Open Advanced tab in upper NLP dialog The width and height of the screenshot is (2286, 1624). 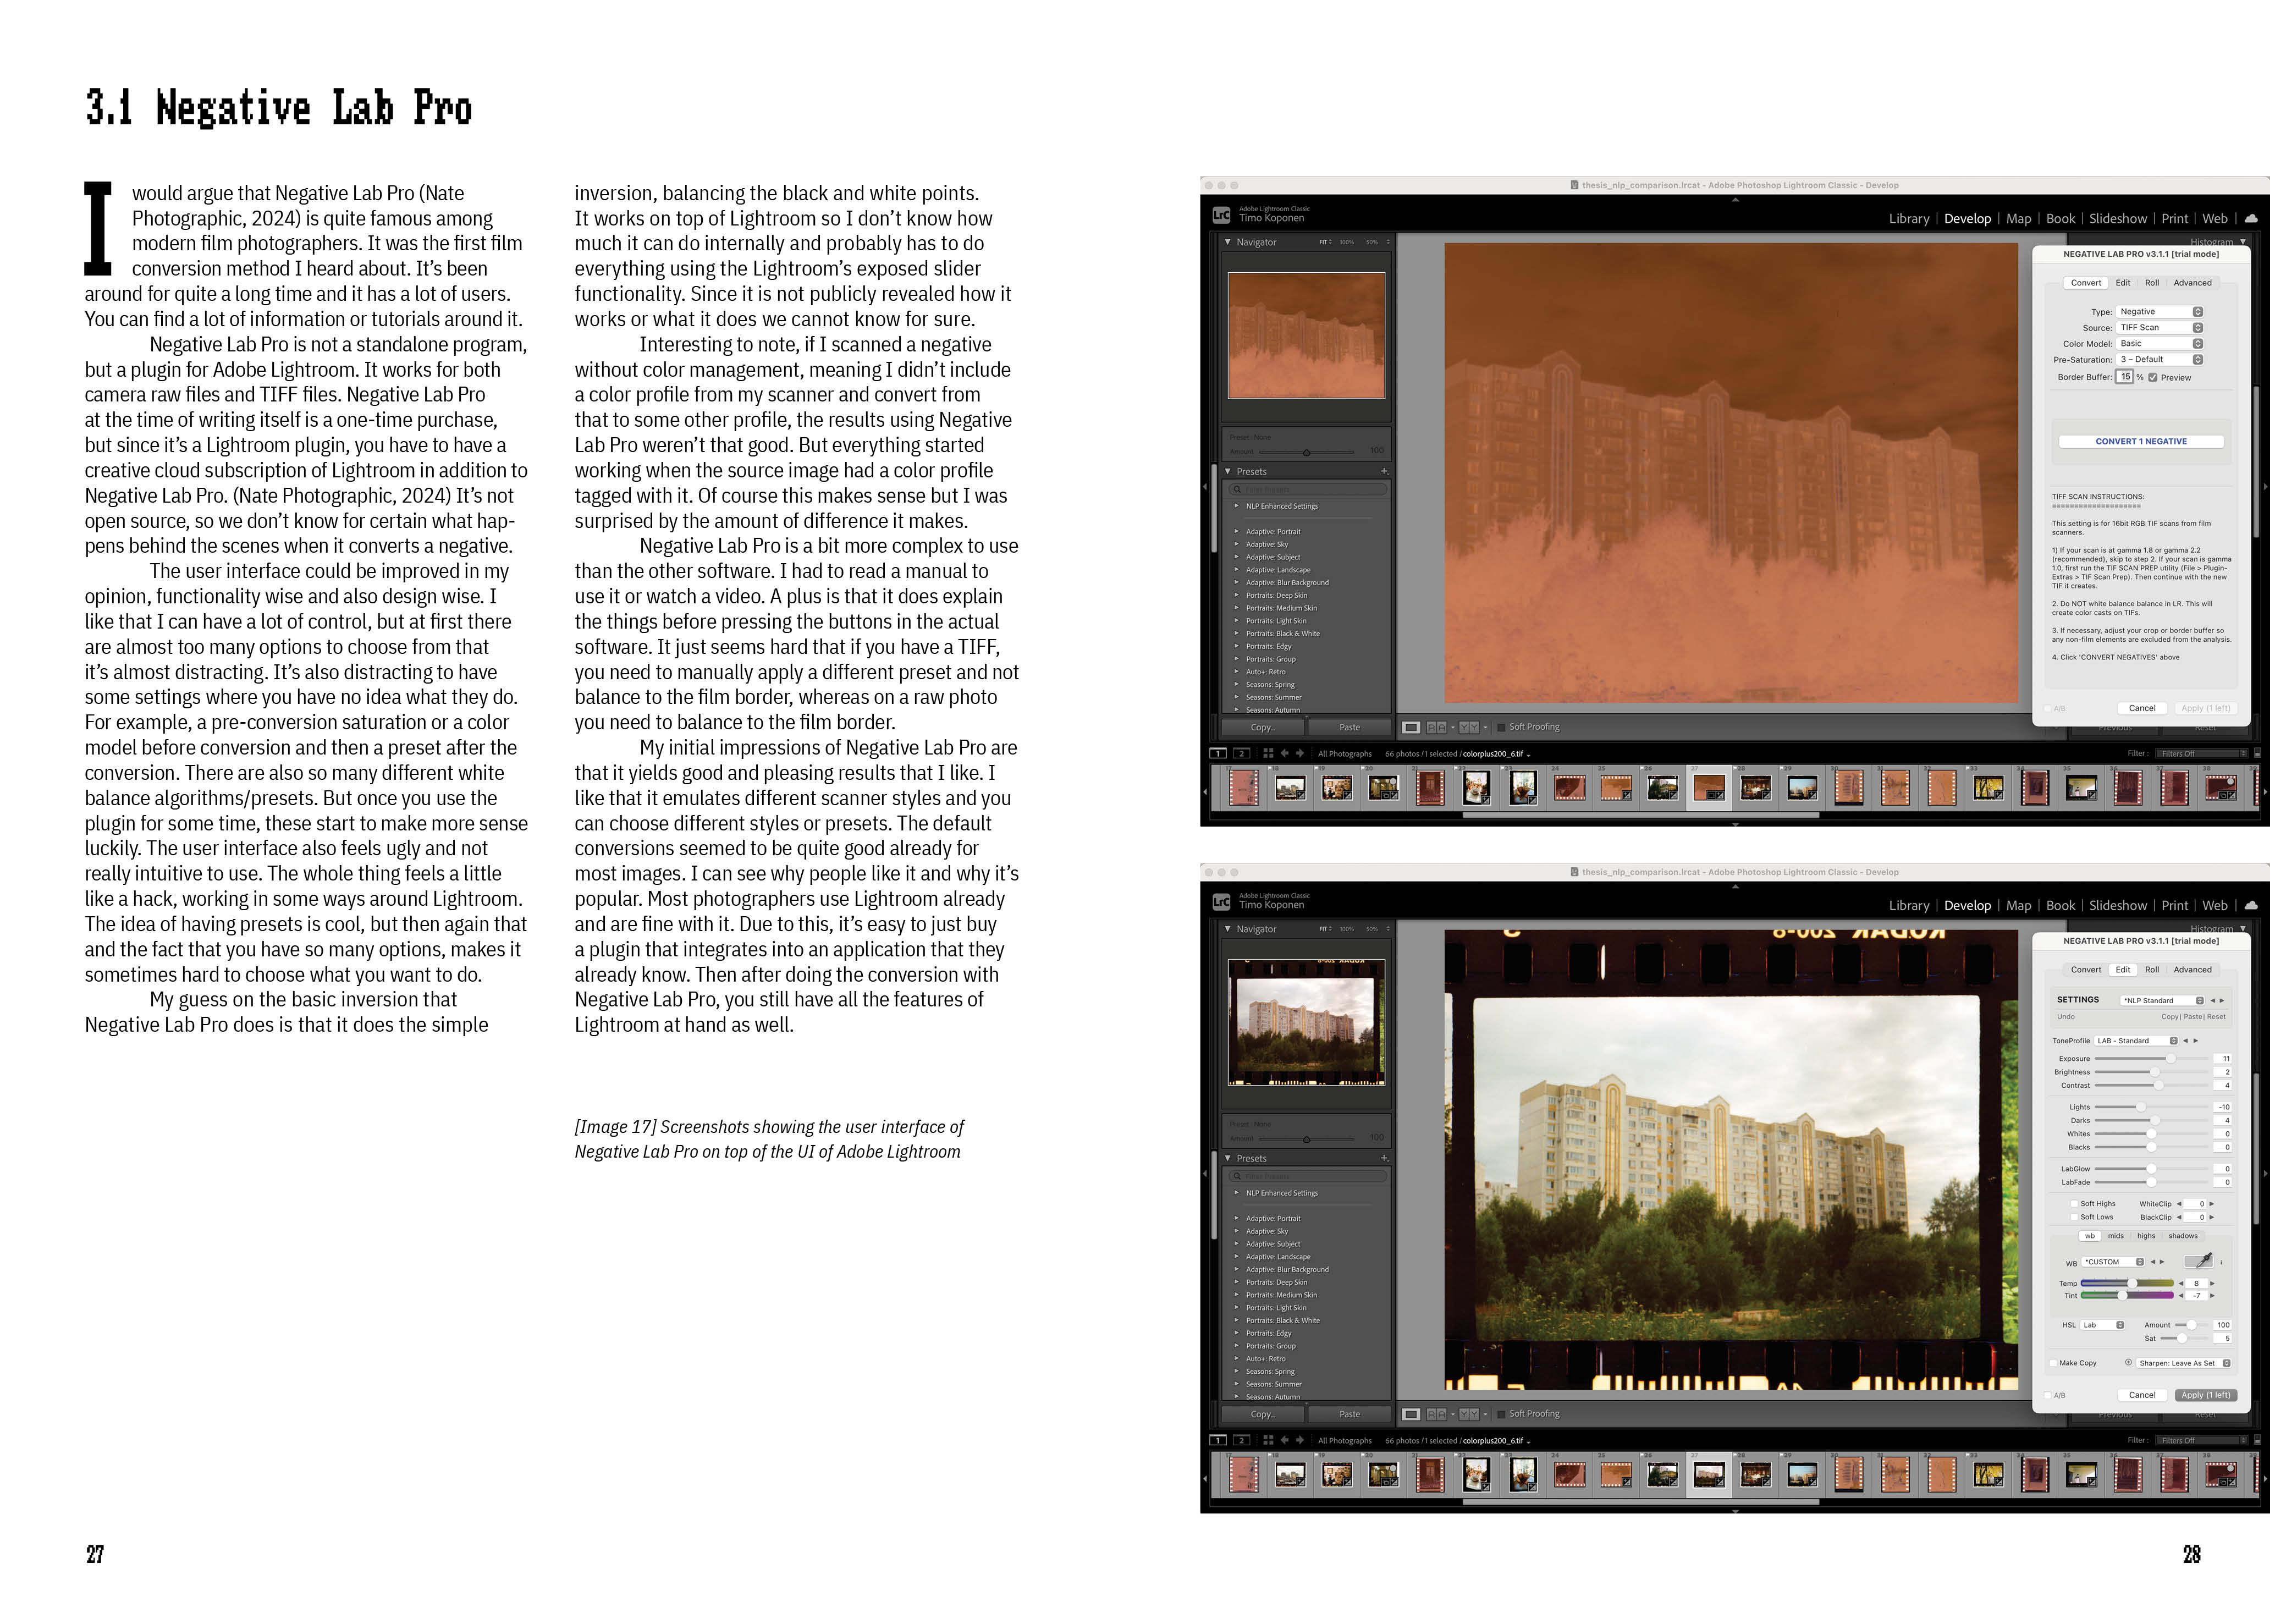[x=2193, y=283]
